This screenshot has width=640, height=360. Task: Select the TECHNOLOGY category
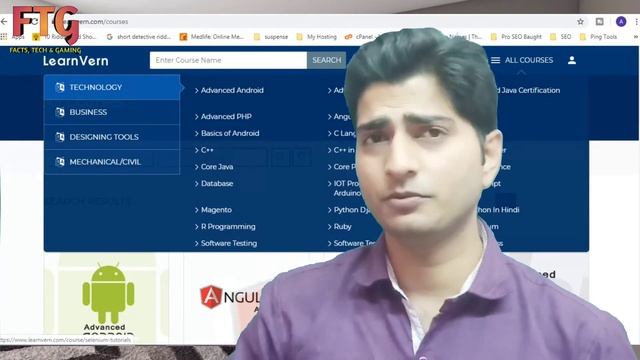(112, 87)
